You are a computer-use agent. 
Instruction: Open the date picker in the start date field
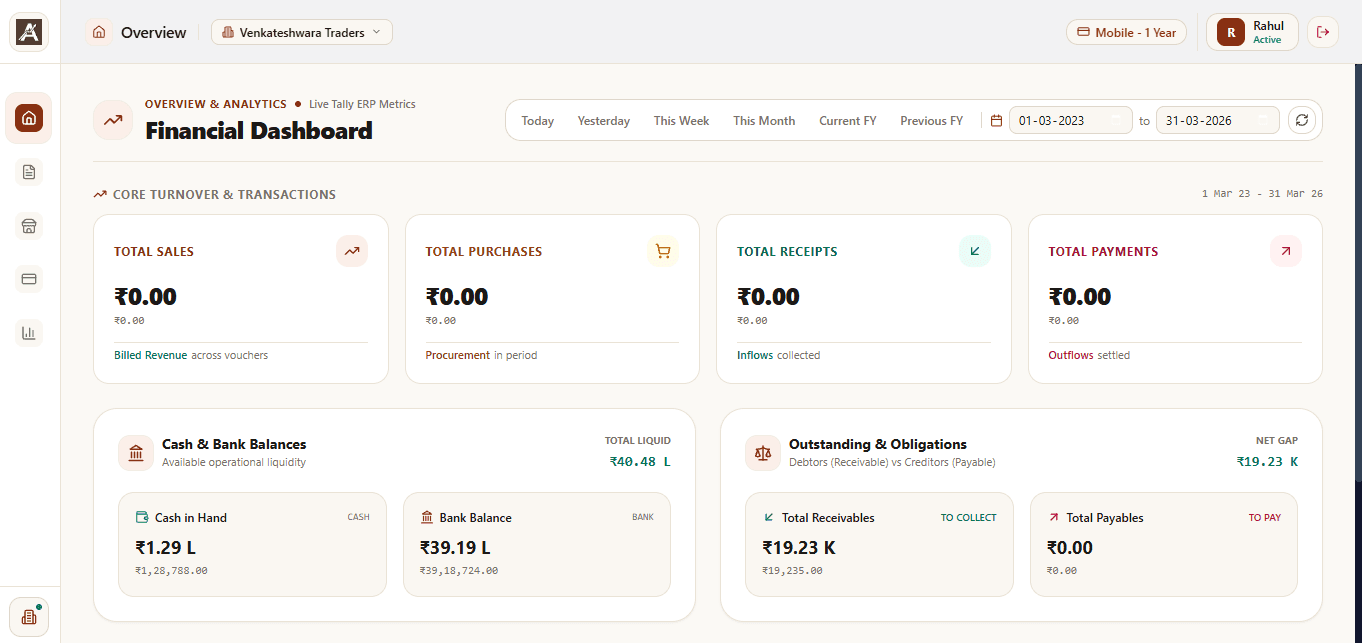coord(1117,120)
